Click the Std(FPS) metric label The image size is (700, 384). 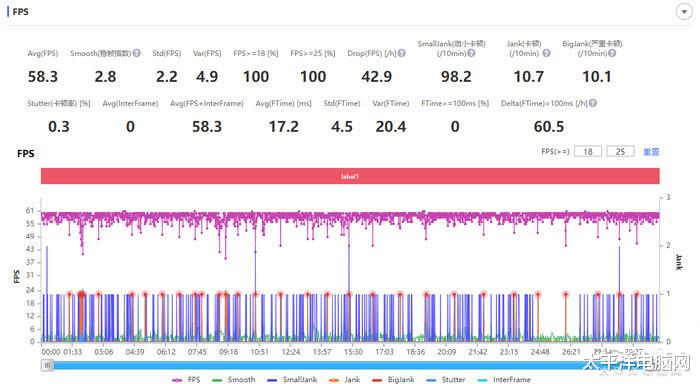point(167,53)
